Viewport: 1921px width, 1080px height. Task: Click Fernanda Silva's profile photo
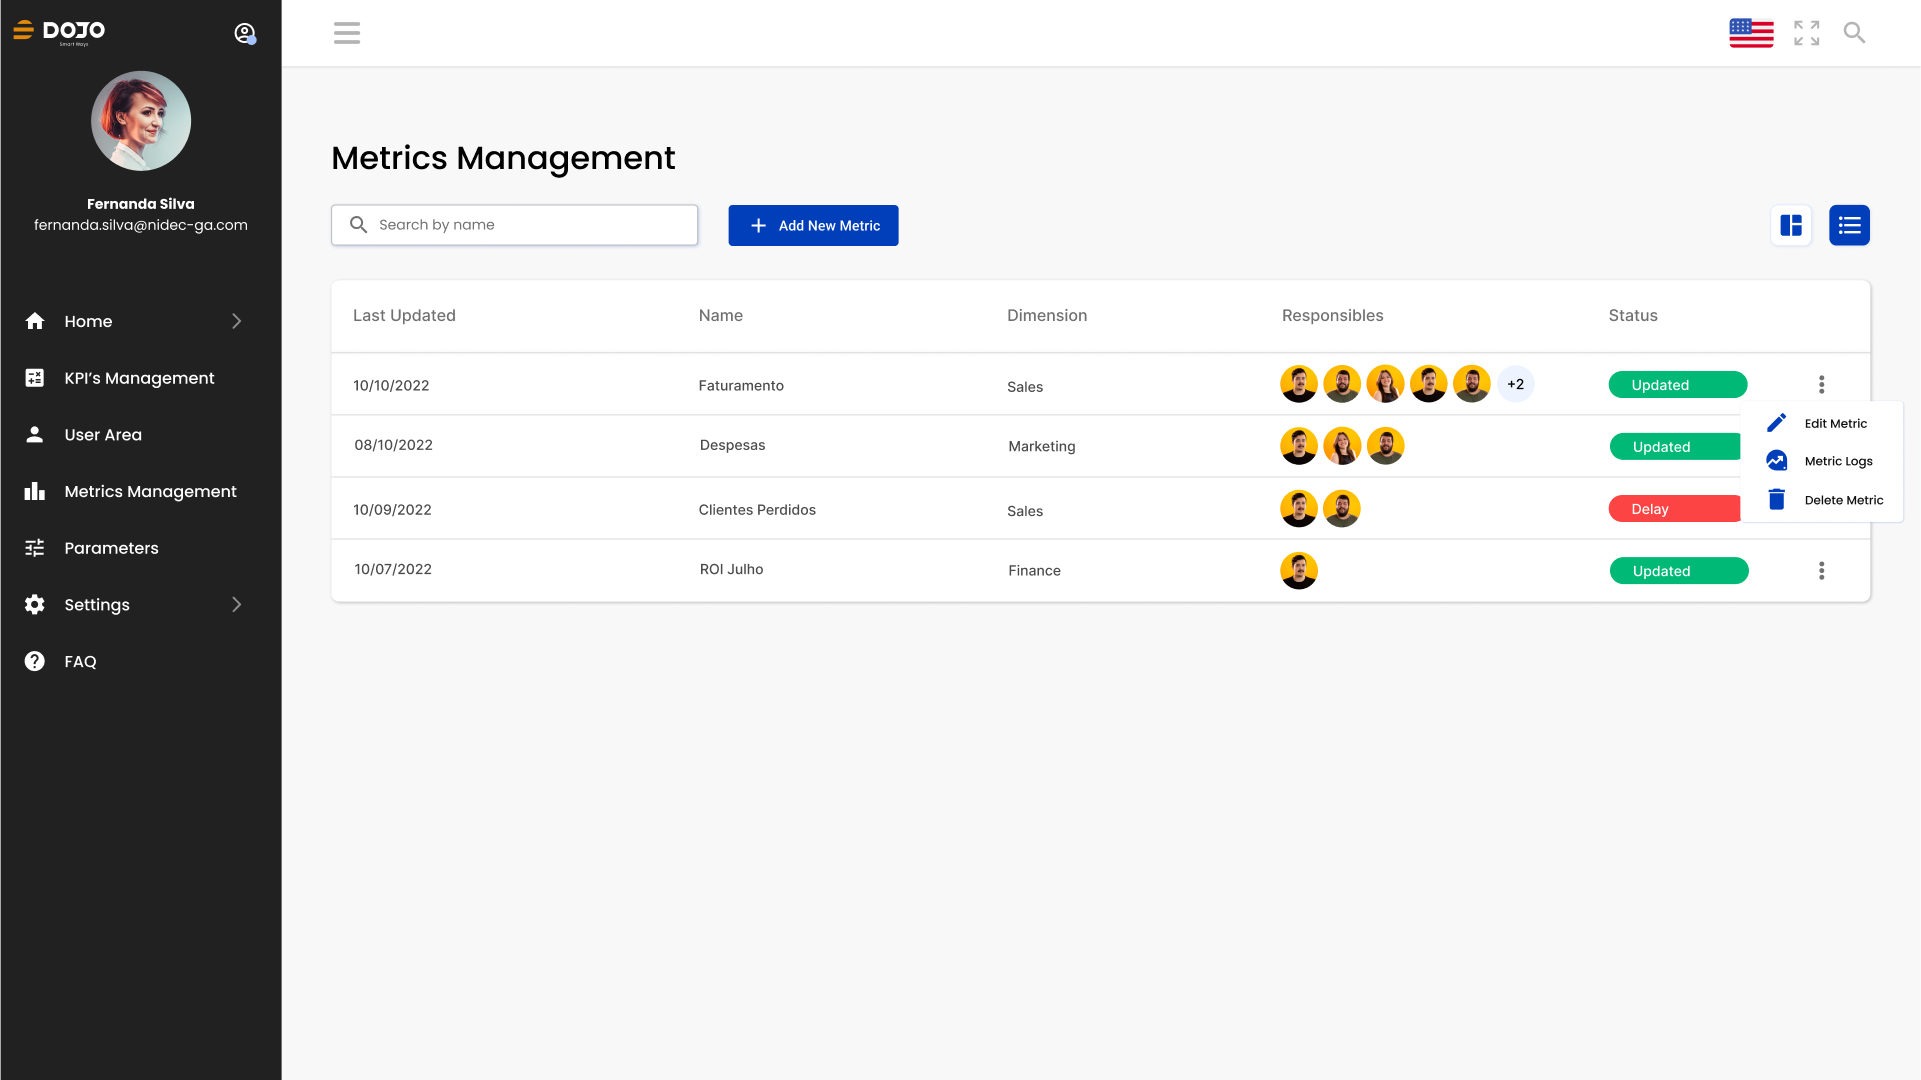(141, 121)
